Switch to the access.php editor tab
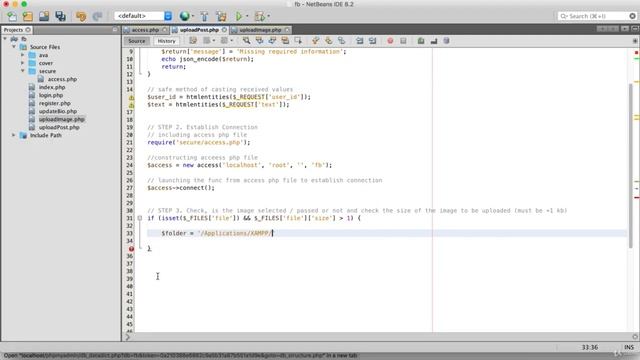 coord(145,30)
